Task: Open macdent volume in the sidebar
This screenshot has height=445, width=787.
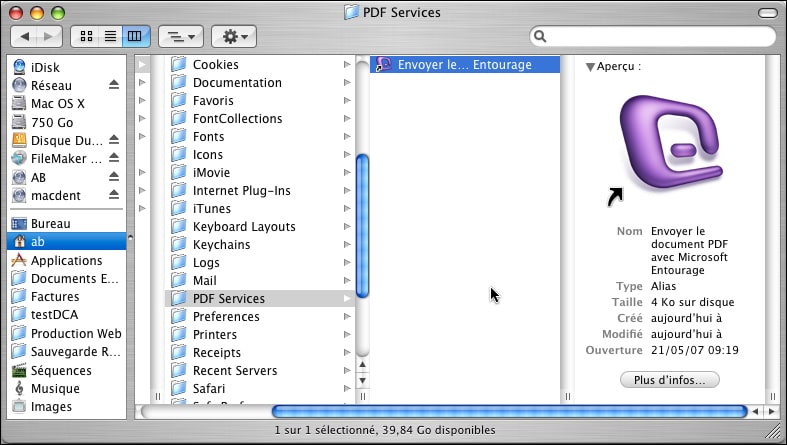Action: pos(66,195)
